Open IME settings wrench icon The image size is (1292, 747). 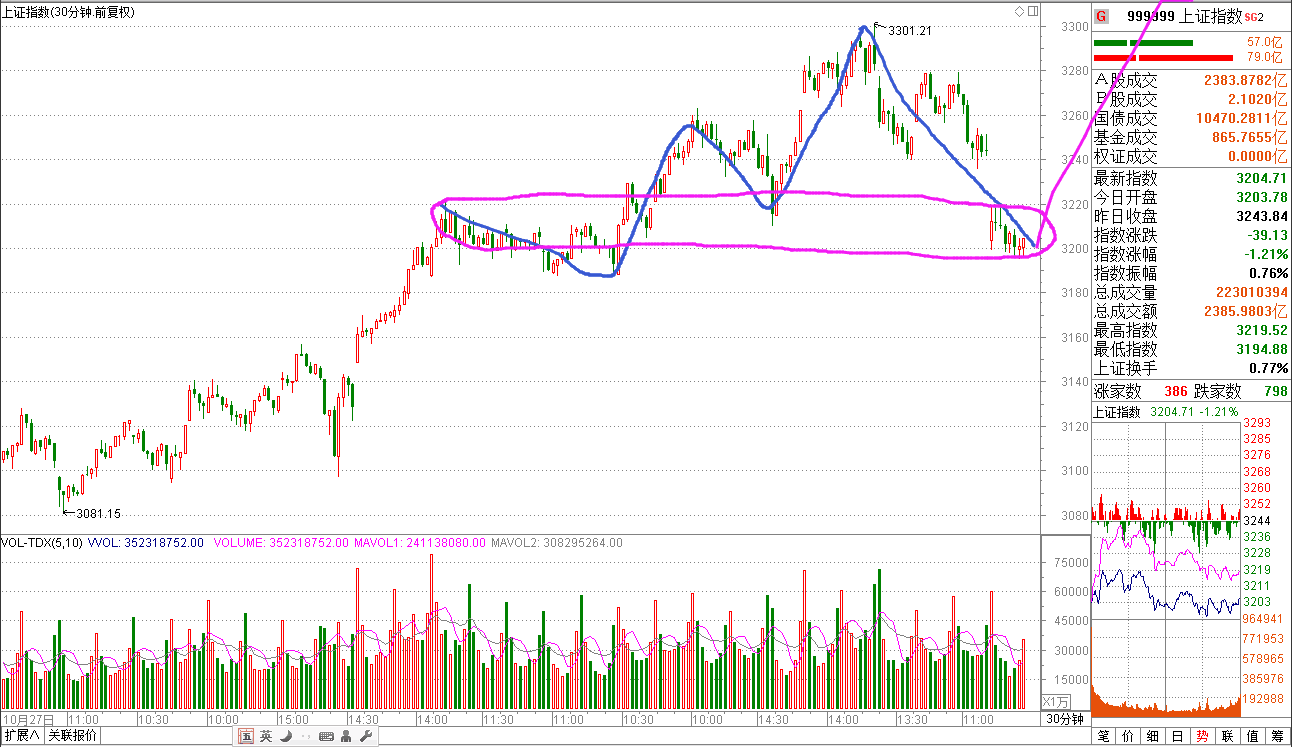365,737
